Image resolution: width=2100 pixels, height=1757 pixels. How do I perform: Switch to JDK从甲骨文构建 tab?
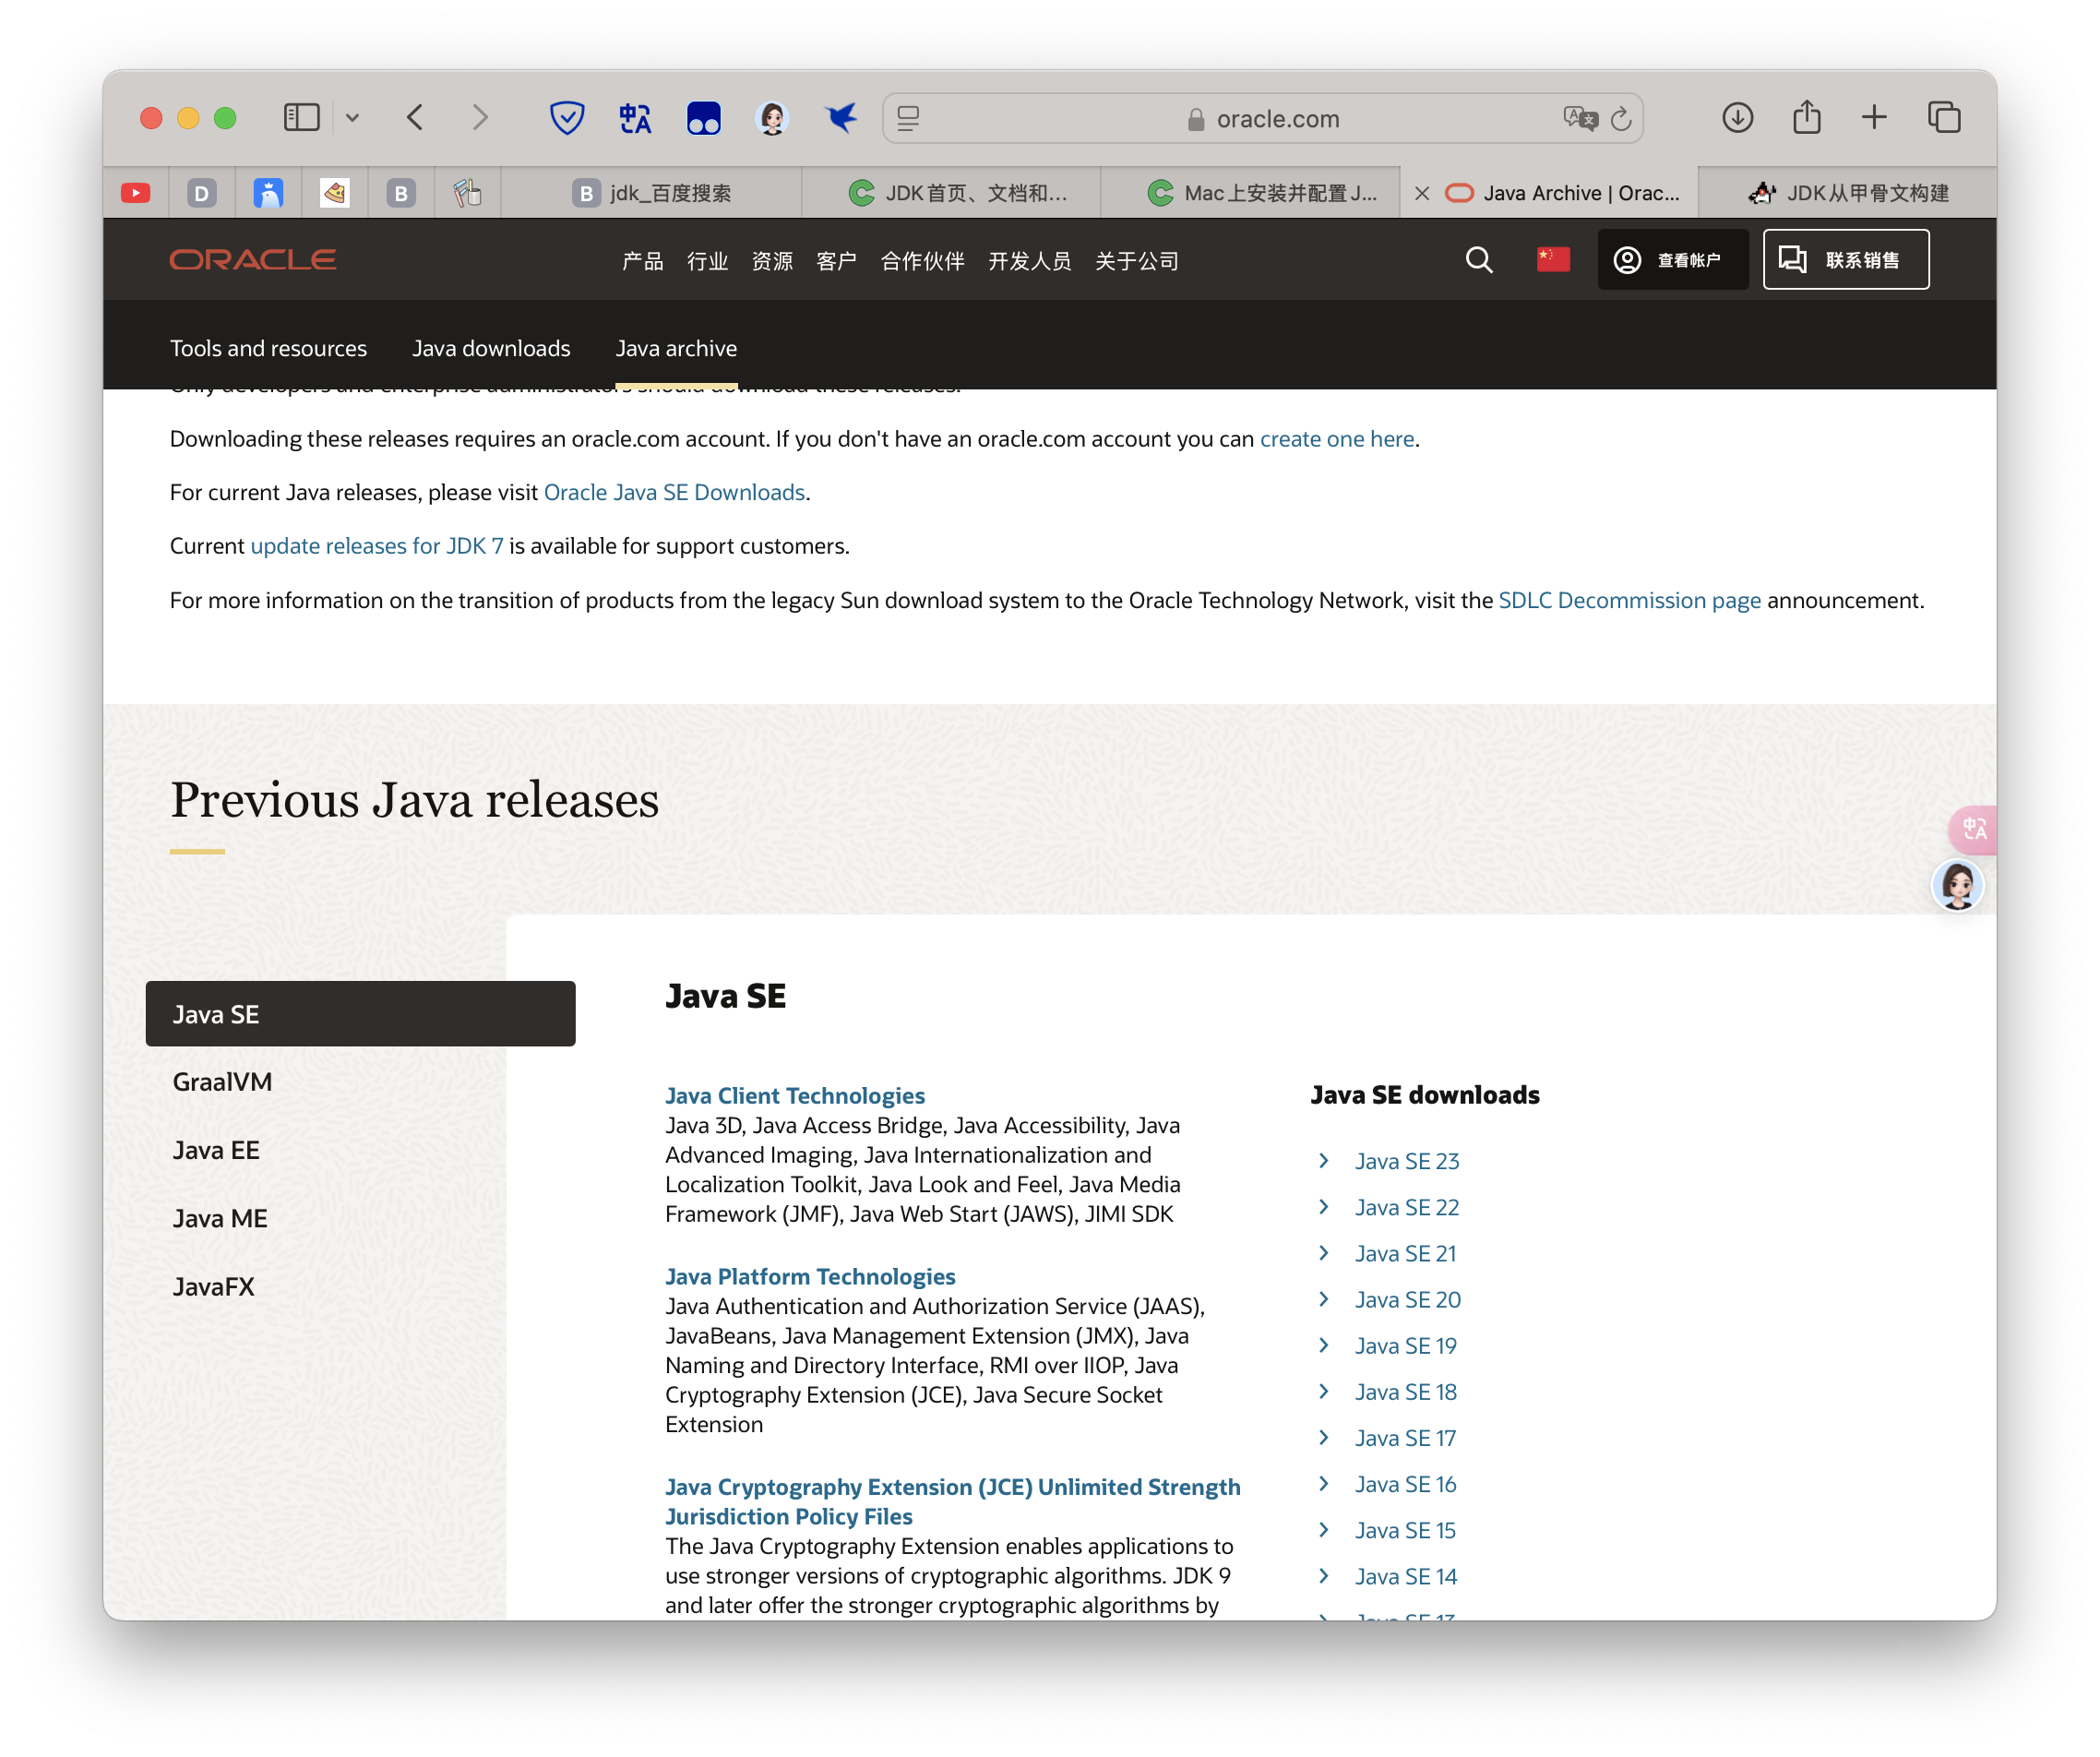1847,193
